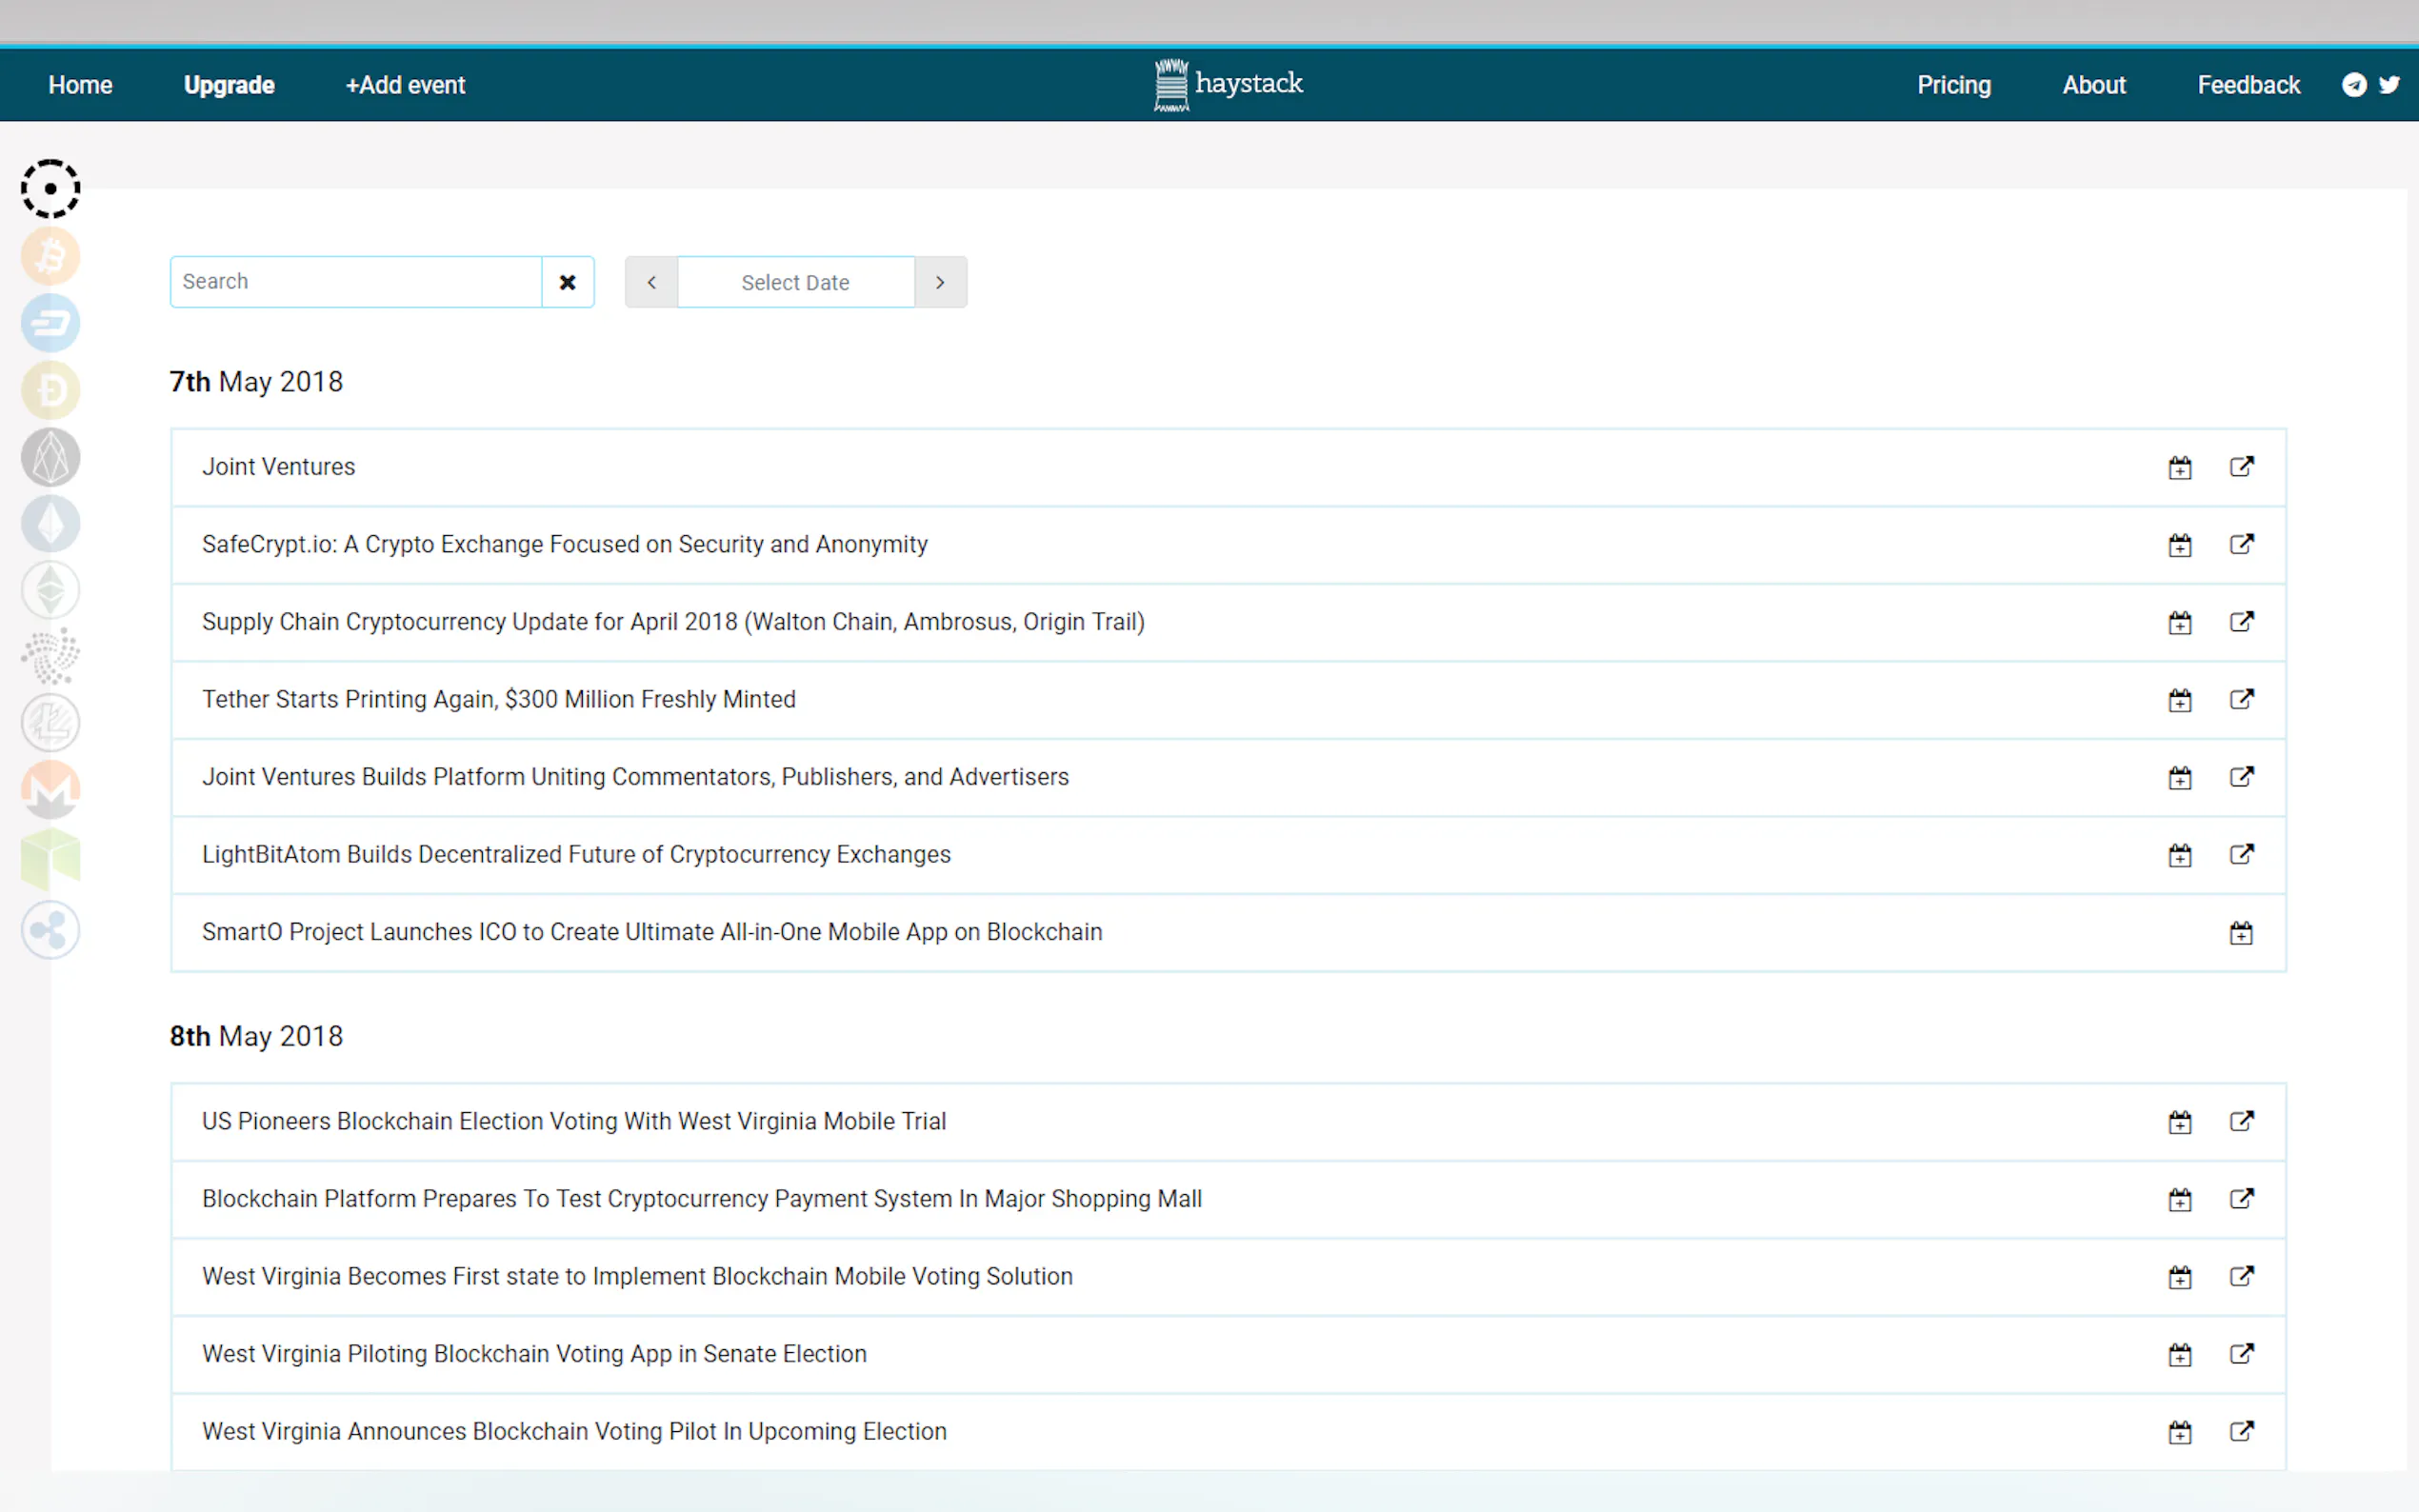Go to previous date with left chevron
The height and width of the screenshot is (1512, 2419).
(x=652, y=282)
